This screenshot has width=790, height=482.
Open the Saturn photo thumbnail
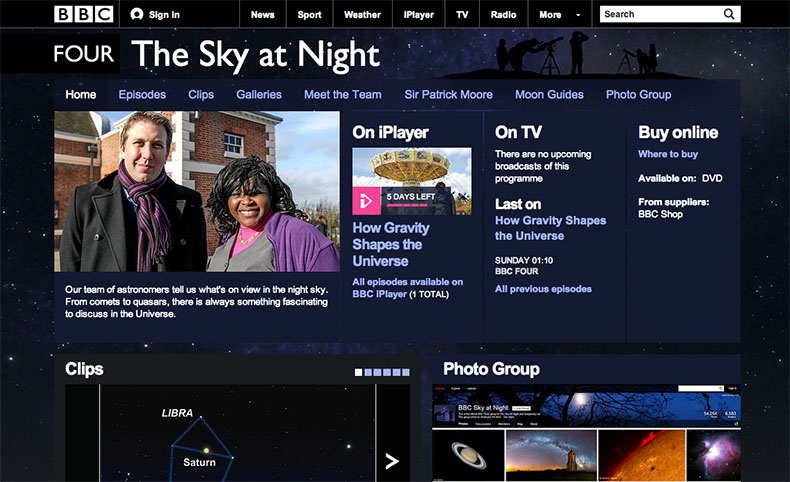tap(467, 455)
